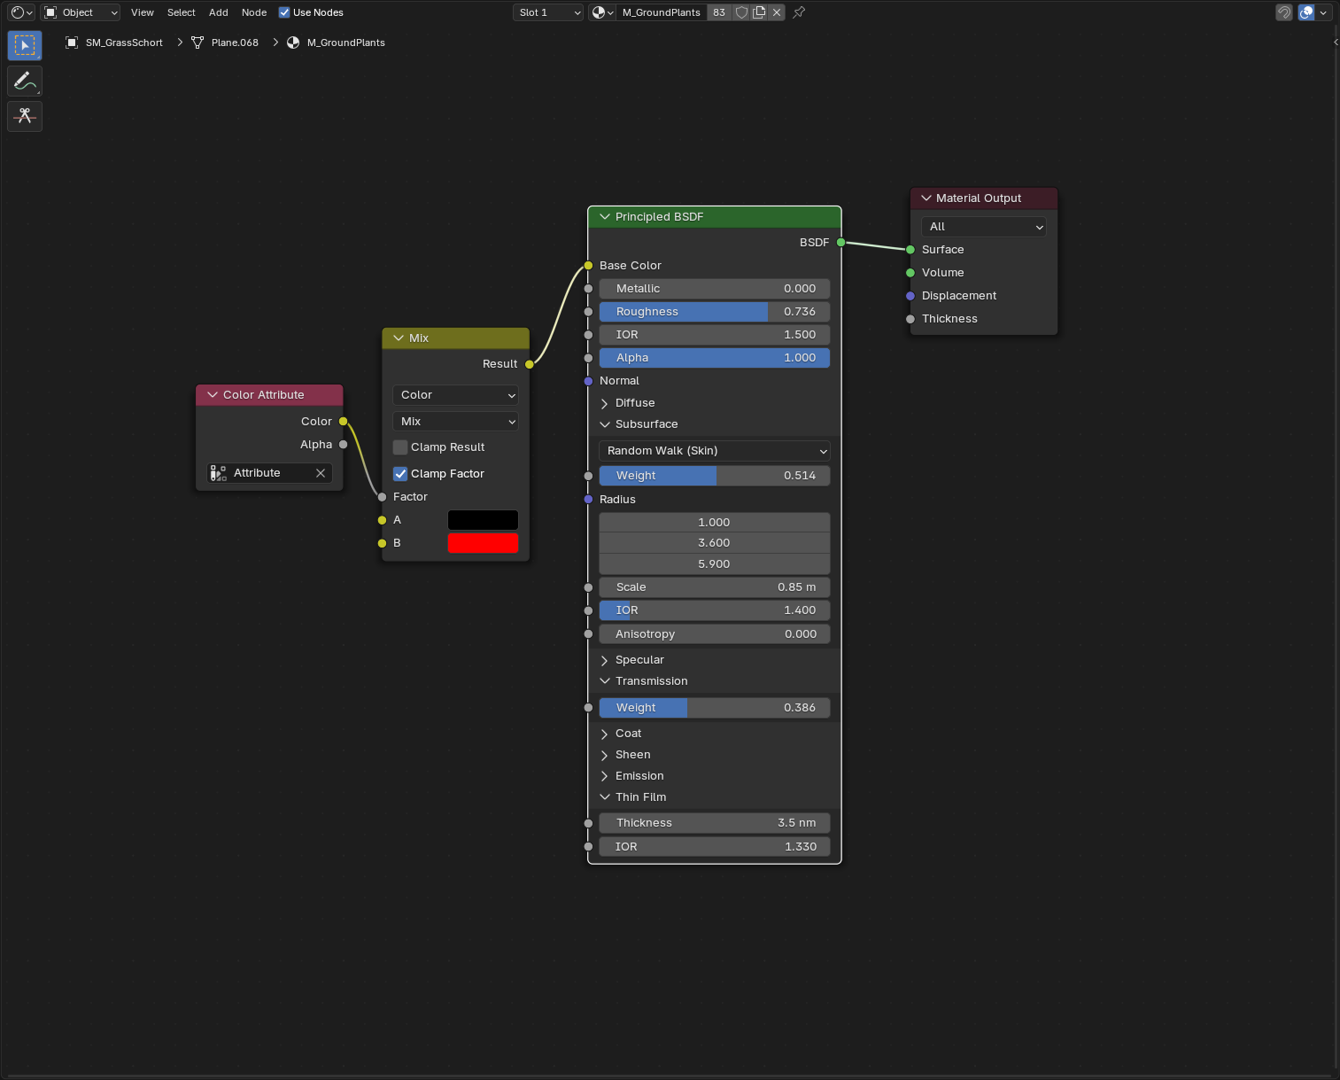Open the Node menu
Screen dimensions: 1340x1080
[x=254, y=13]
